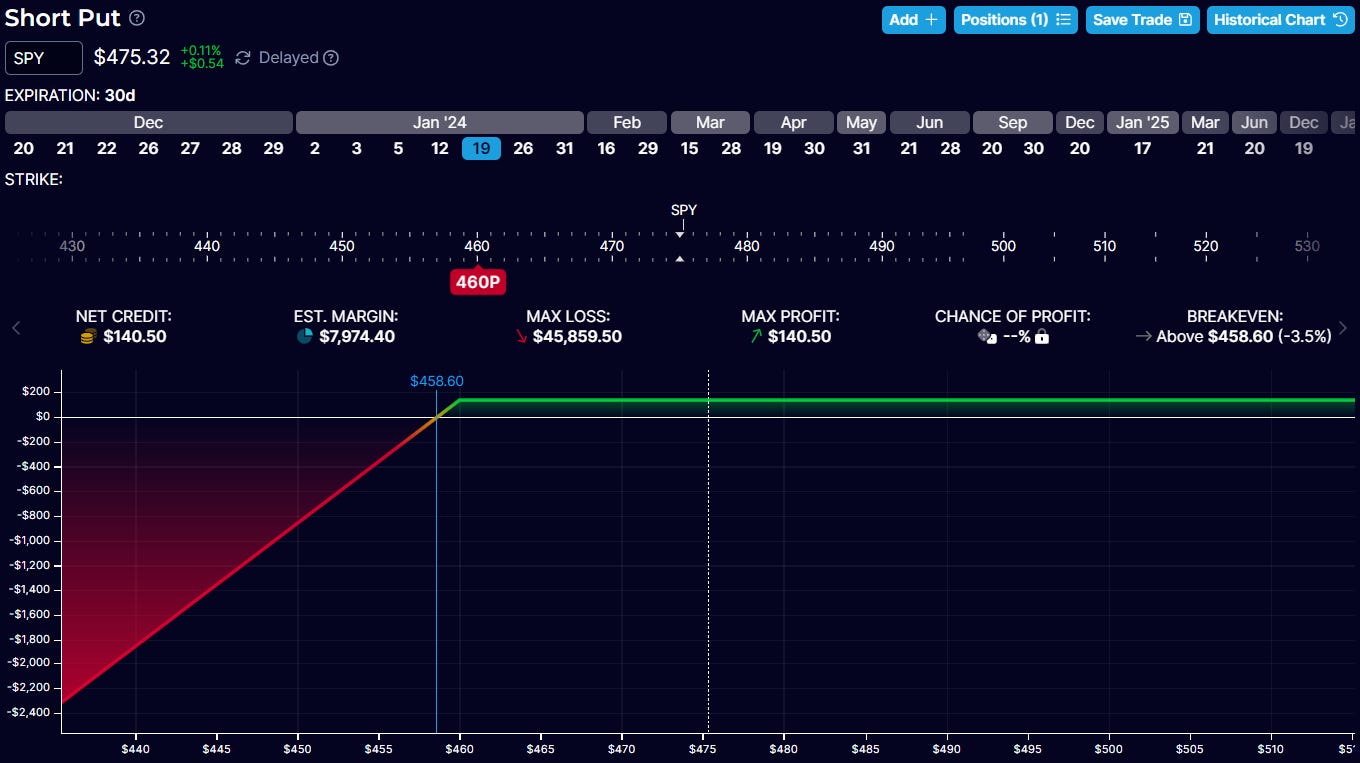Screen dimensions: 1360x763
Task: Pick the February 16 expiration date
Action: [606, 148]
